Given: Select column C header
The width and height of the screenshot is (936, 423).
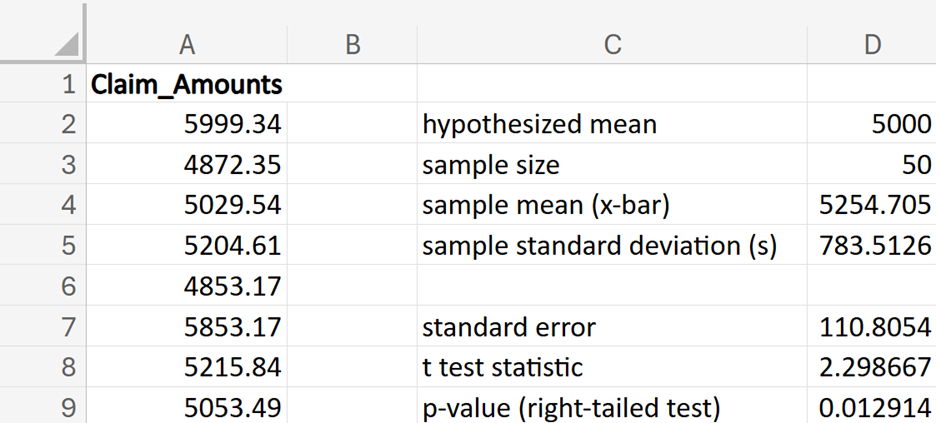Looking at the screenshot, I should tap(612, 44).
